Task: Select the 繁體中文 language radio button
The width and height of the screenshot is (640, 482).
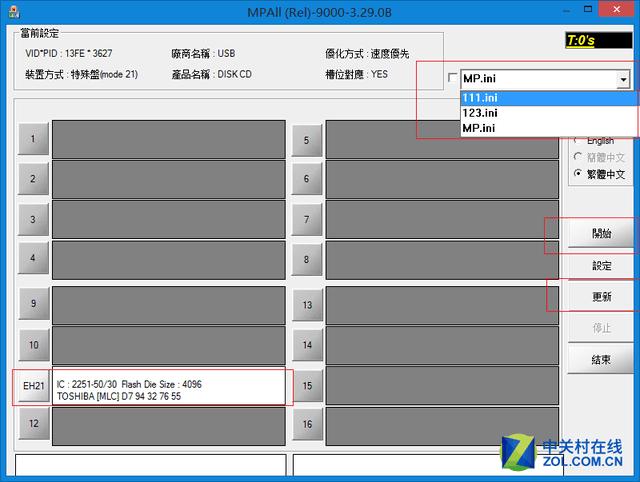Action: point(578,174)
